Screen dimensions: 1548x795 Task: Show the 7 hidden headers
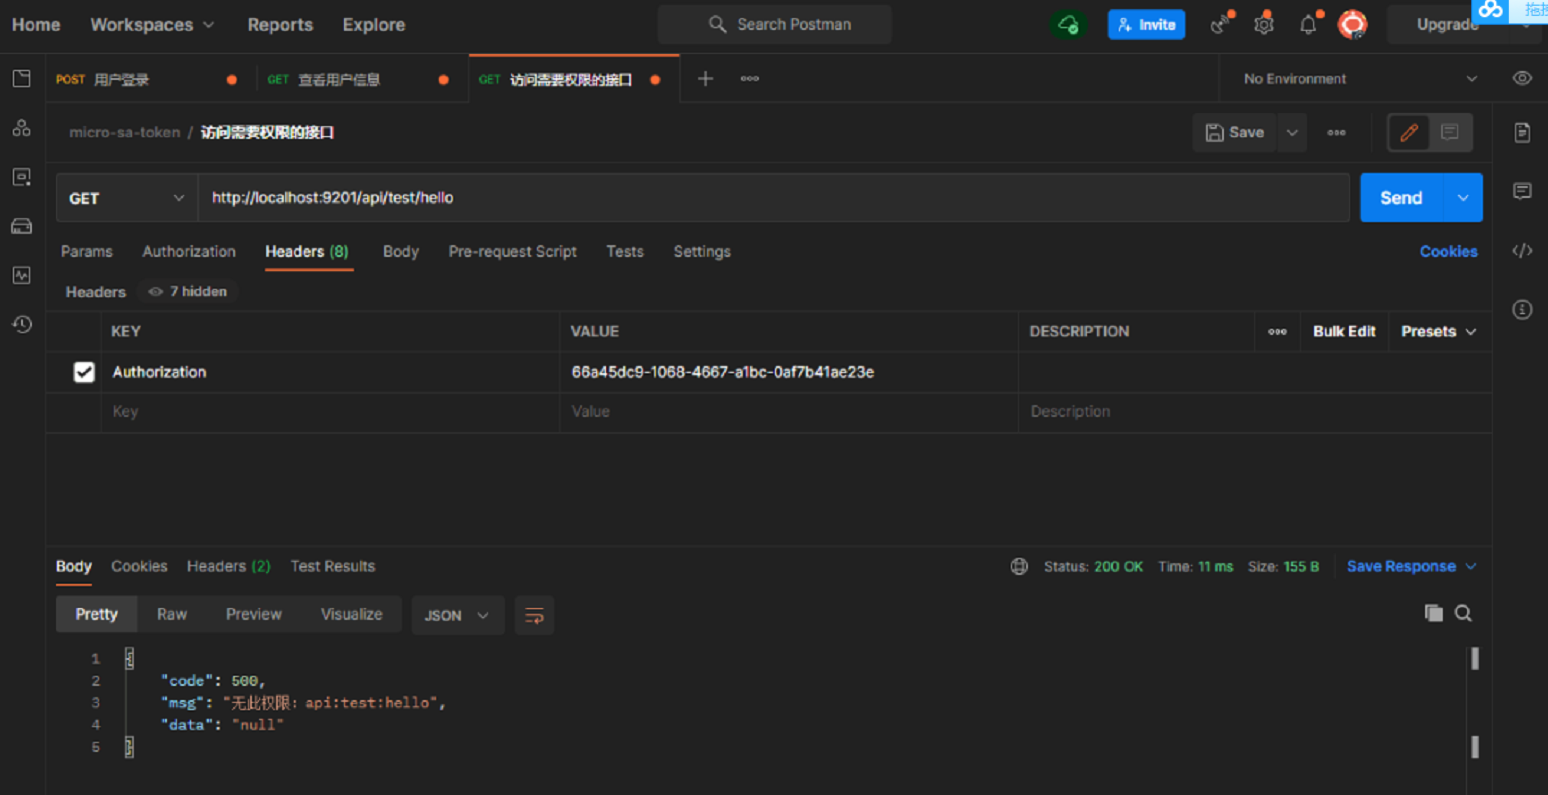pos(188,292)
